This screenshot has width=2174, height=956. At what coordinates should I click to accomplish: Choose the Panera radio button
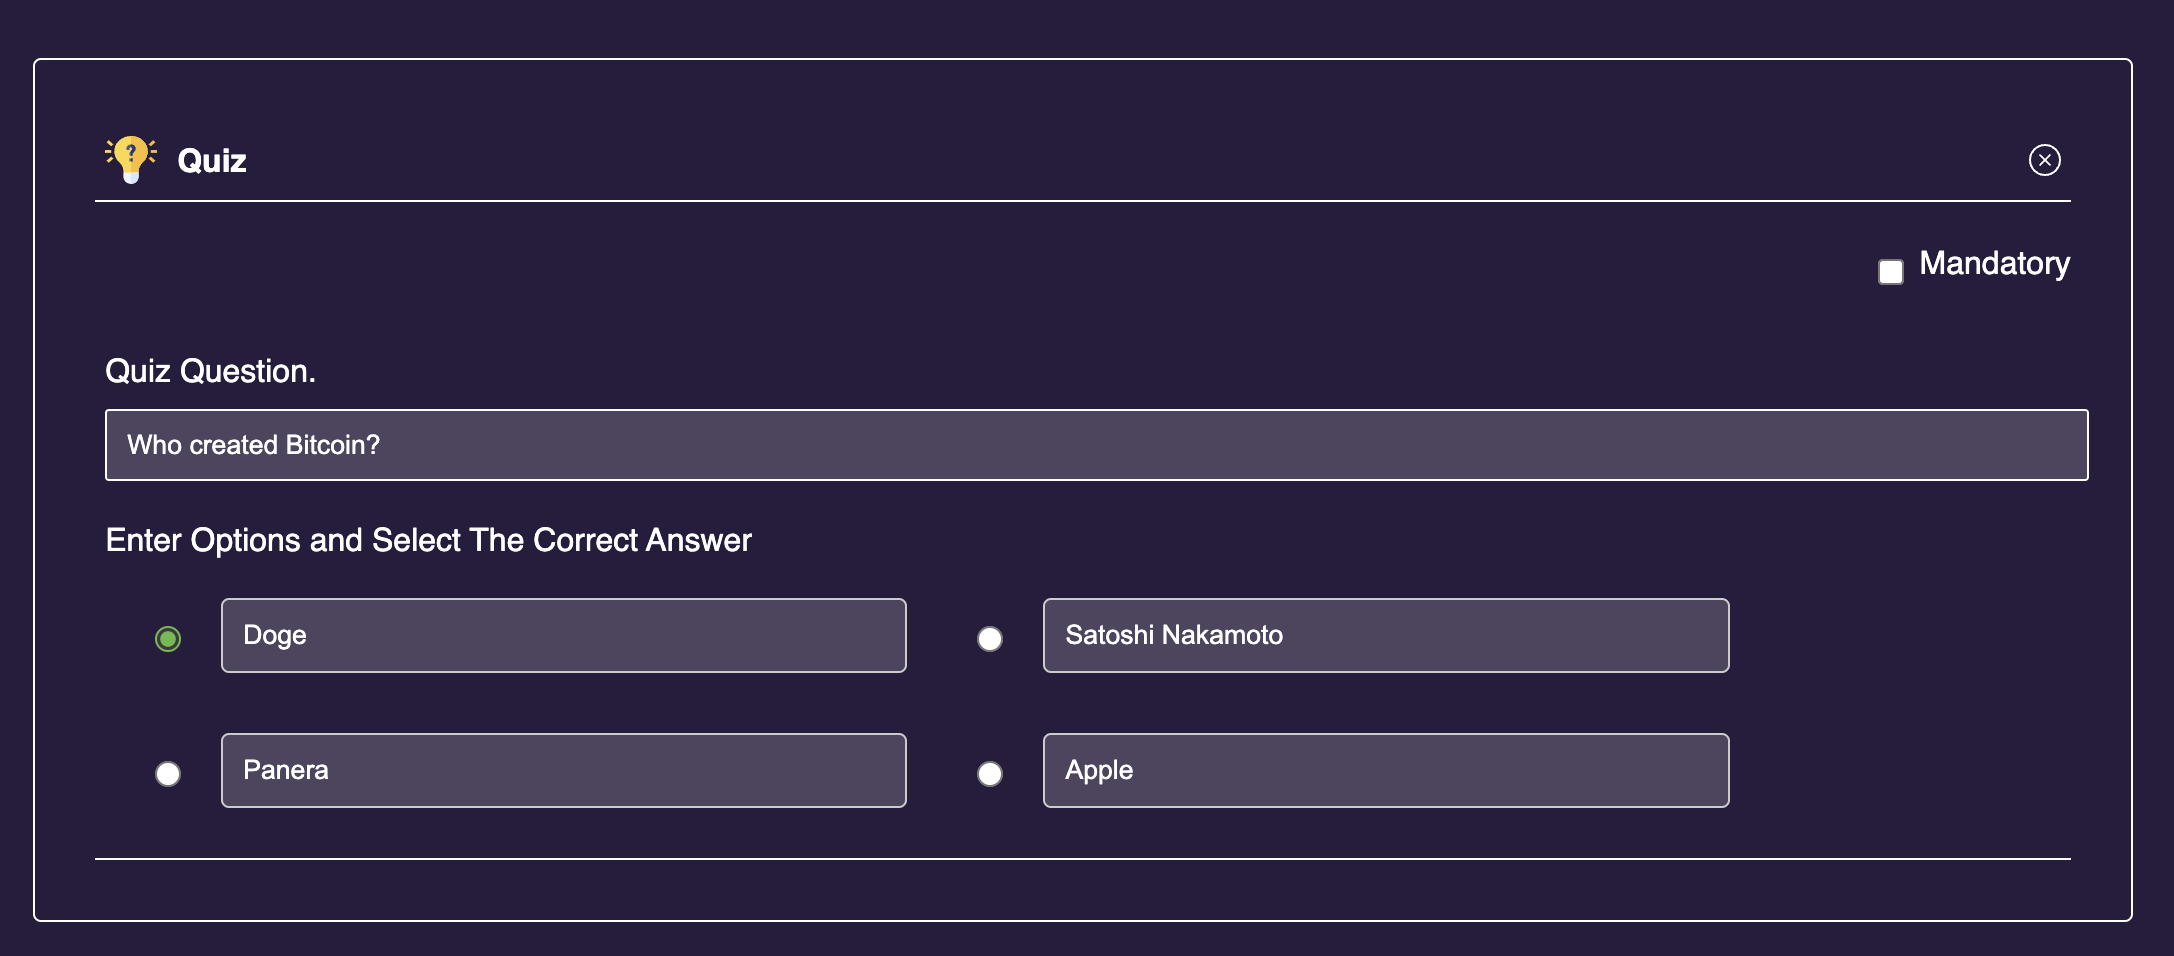point(168,773)
